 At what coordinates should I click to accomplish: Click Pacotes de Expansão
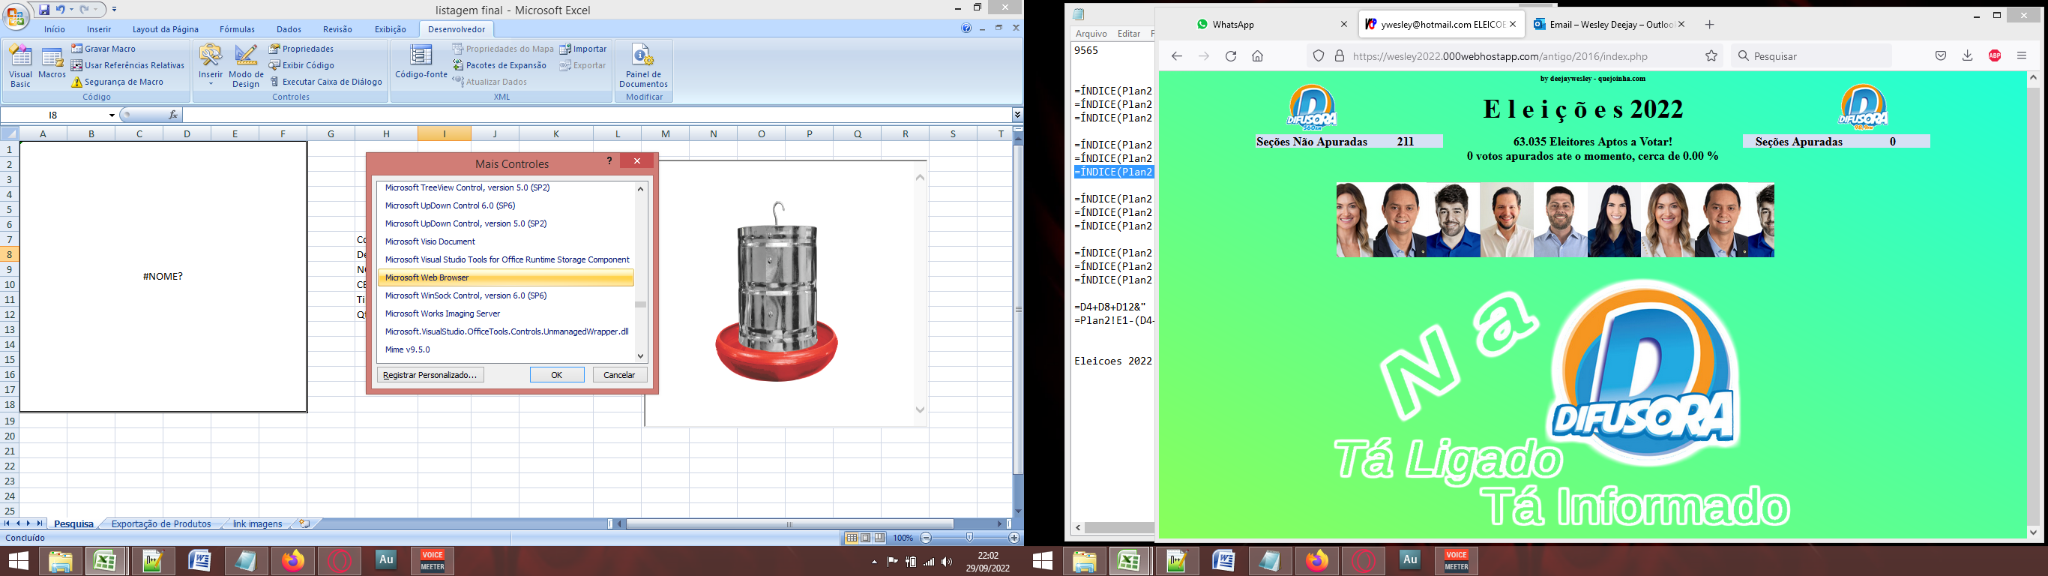499,65
